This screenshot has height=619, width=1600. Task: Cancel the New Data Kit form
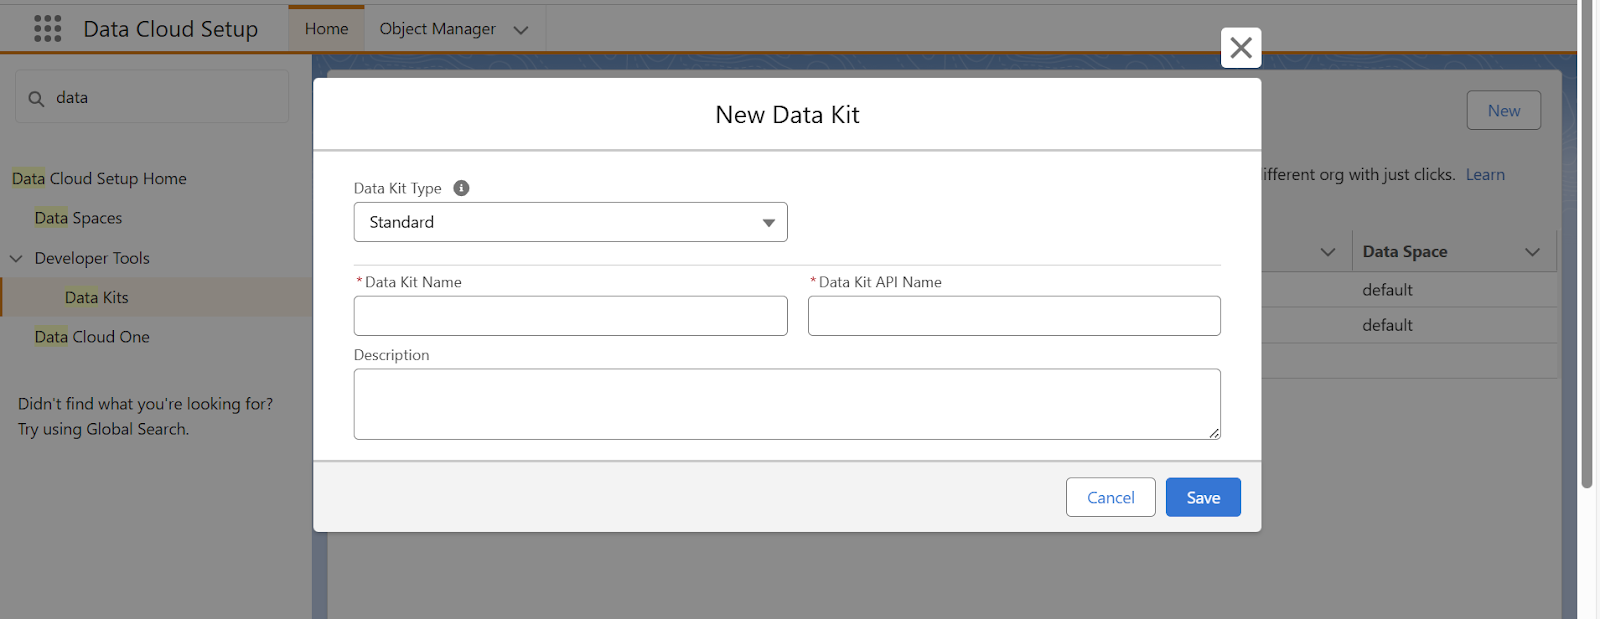coord(1110,497)
